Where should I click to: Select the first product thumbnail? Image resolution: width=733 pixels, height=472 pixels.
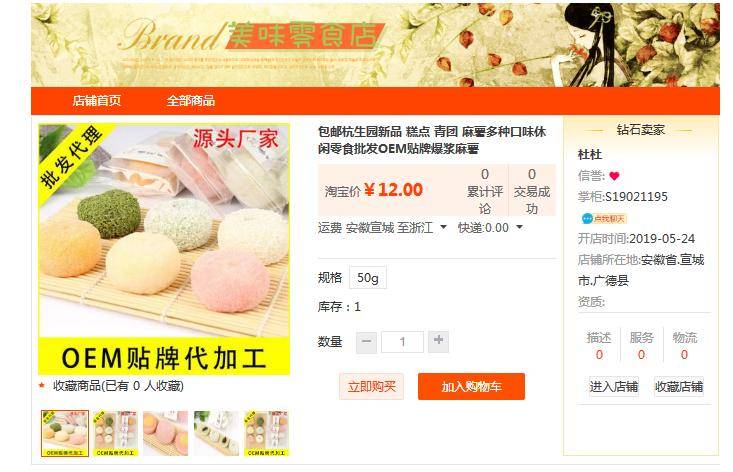click(65, 433)
